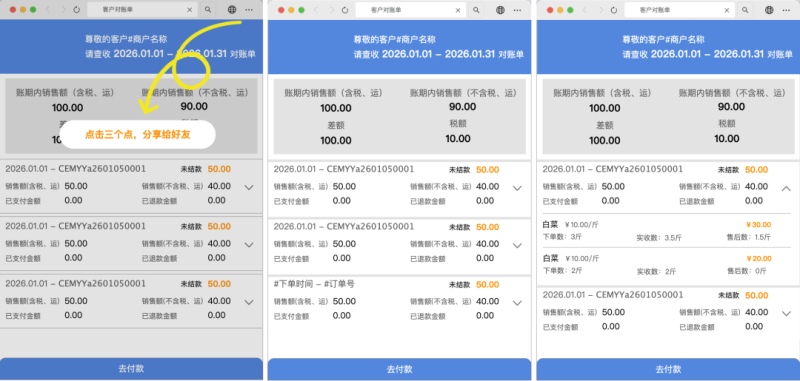The image size is (800, 381).
Task: Click 去付款 button in the left window
Action: [131, 369]
